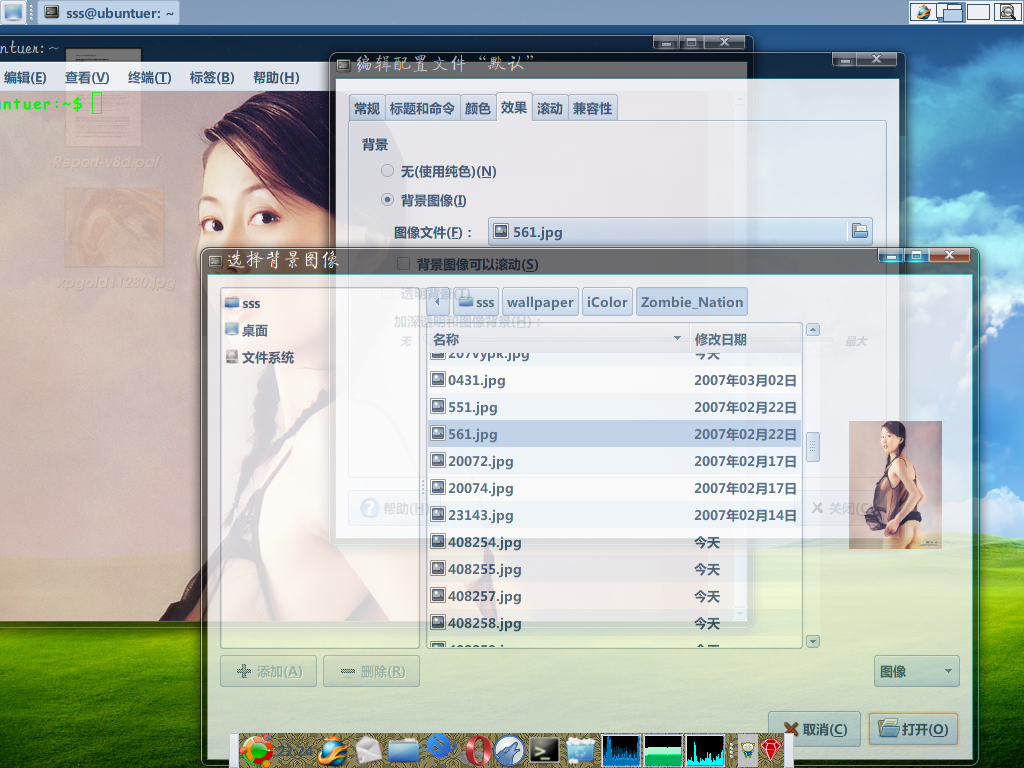Click the sss@ubuntuer terminal button in the top panel
This screenshot has height=768, width=1024.
(109, 12)
